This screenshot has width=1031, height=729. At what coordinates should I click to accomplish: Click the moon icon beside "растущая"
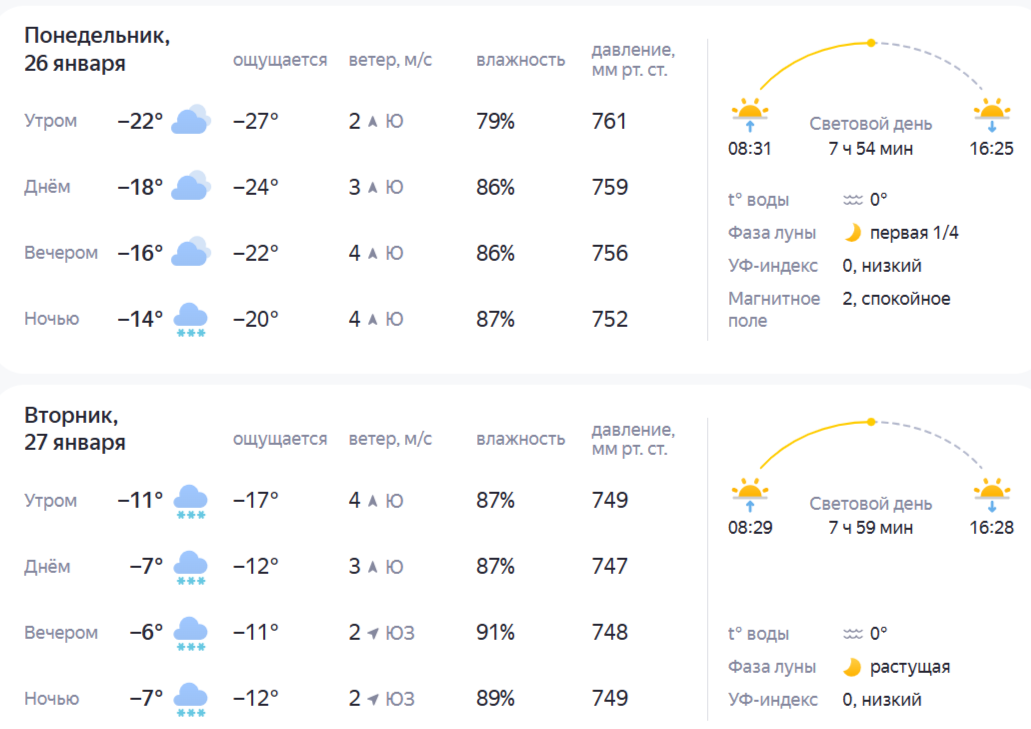coord(852,667)
